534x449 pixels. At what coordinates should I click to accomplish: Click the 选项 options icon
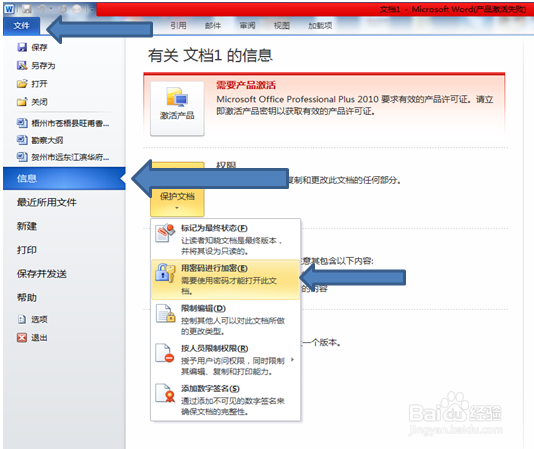click(x=22, y=319)
